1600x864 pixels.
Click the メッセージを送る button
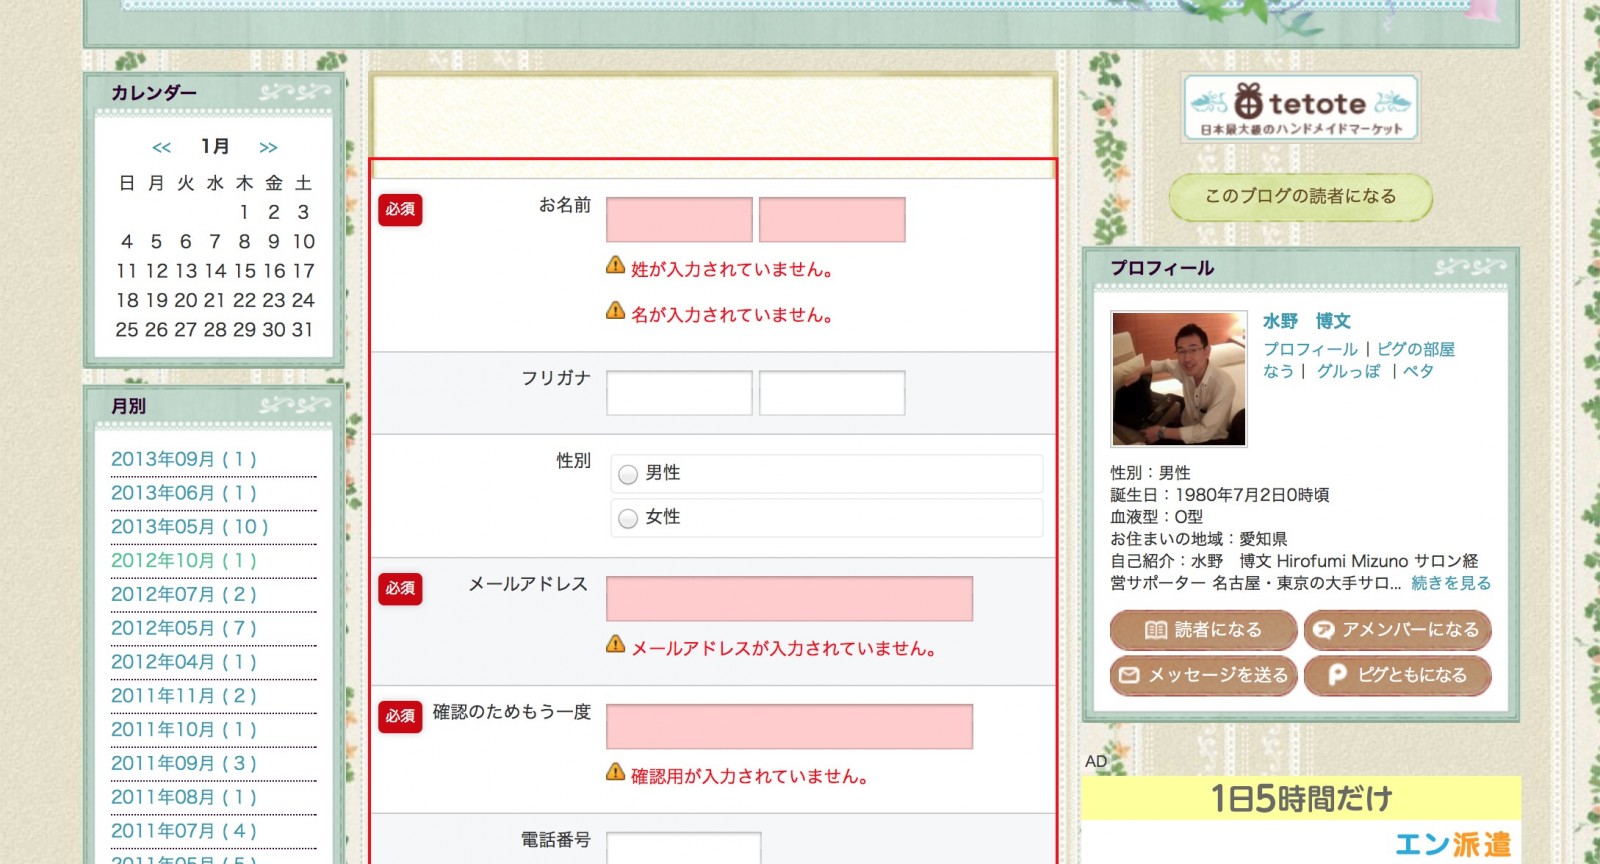click(x=1203, y=676)
